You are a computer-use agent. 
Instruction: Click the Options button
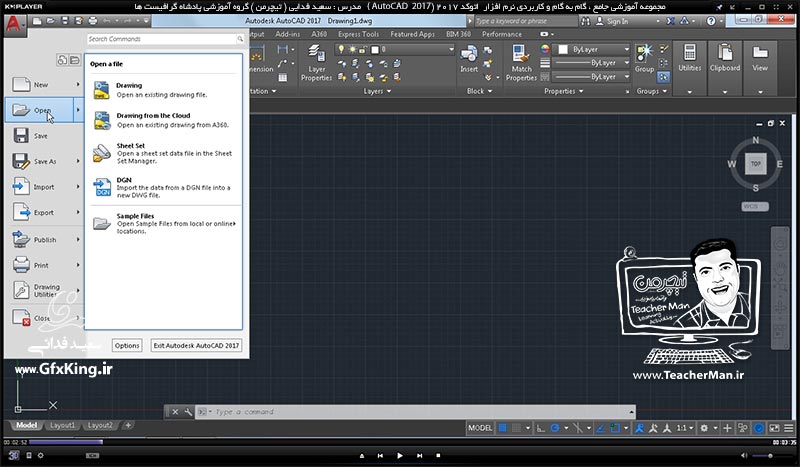[x=127, y=346]
